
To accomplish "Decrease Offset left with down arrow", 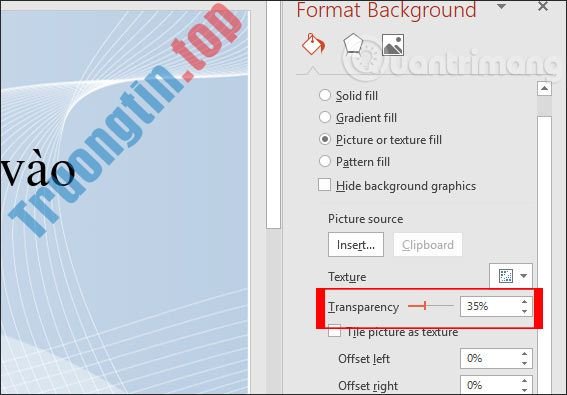I will 524,363.
